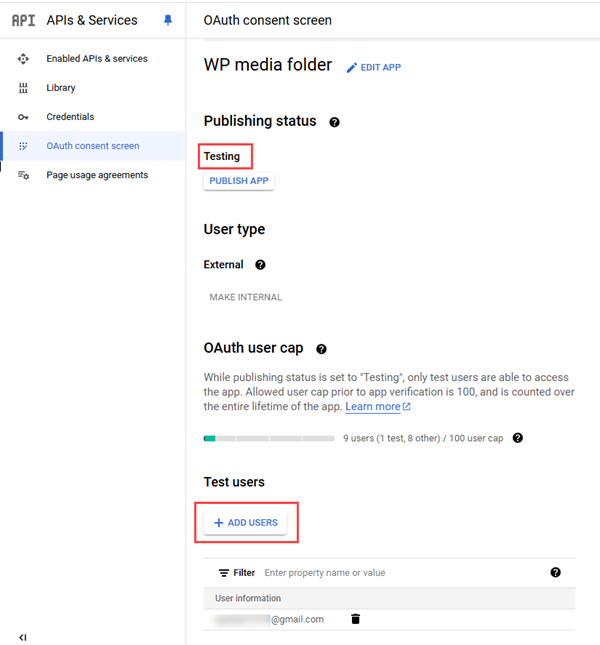Click EDIT APP next to WP media folder
600x645 pixels.
pos(373,67)
